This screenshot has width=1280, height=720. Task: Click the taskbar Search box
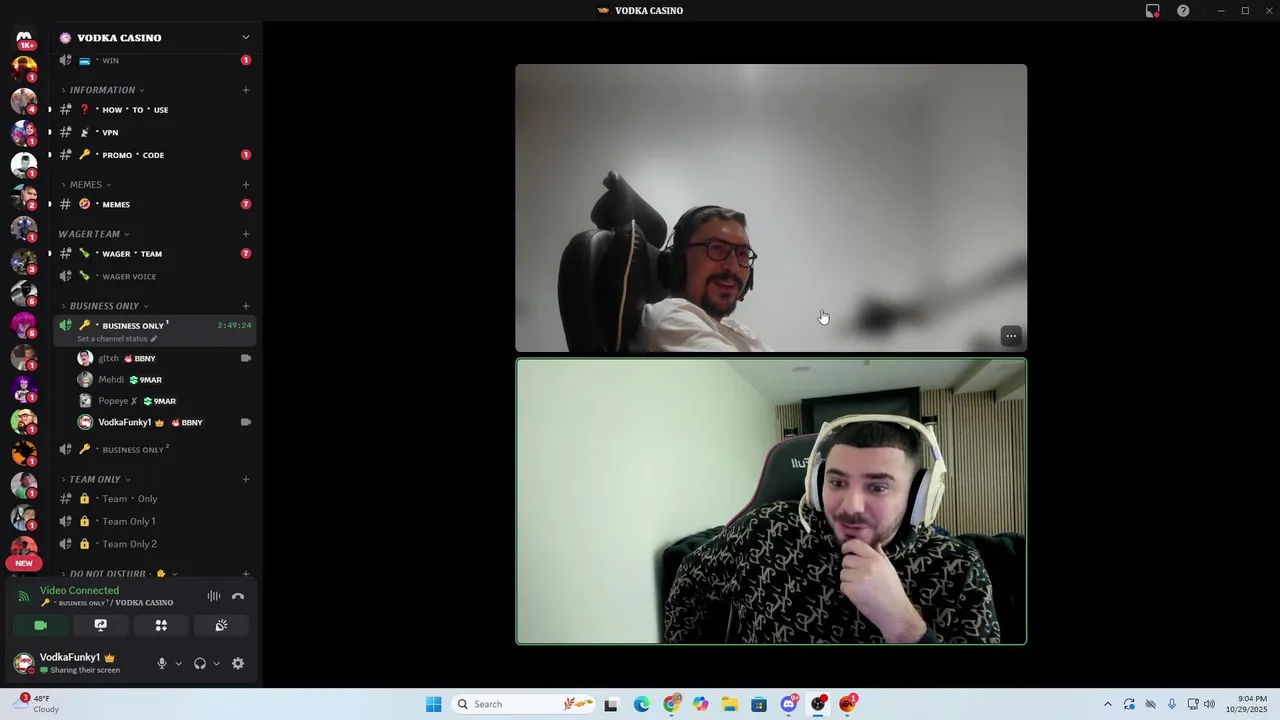524,704
